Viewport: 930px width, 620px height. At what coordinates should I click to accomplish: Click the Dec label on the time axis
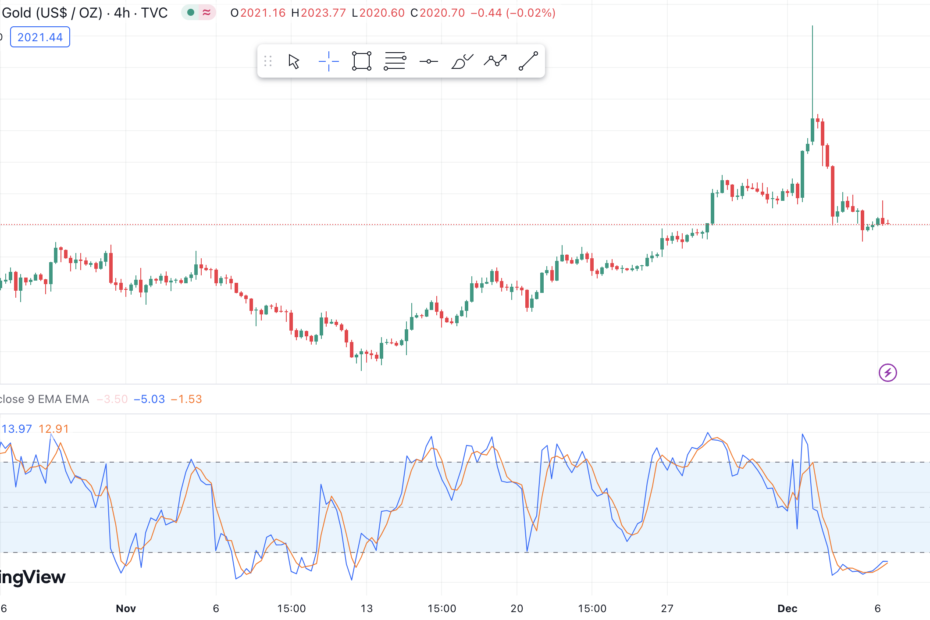[x=787, y=607]
